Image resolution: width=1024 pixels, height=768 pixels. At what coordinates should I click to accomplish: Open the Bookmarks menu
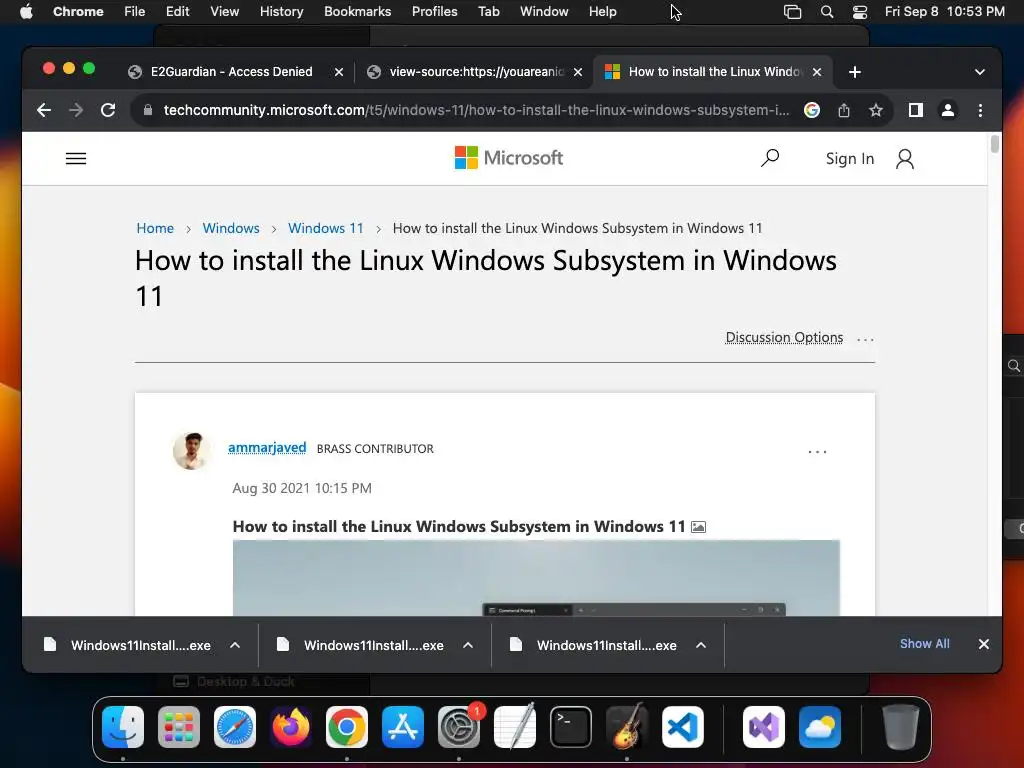pos(357,12)
